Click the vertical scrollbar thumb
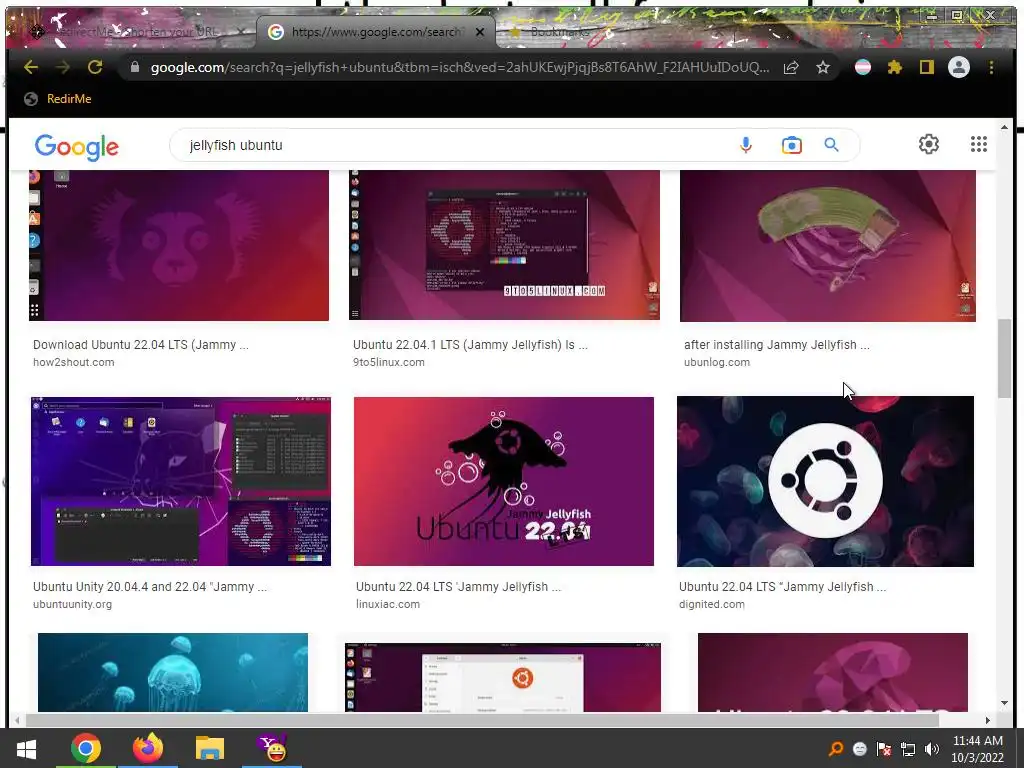The image size is (1024, 768). click(1004, 358)
